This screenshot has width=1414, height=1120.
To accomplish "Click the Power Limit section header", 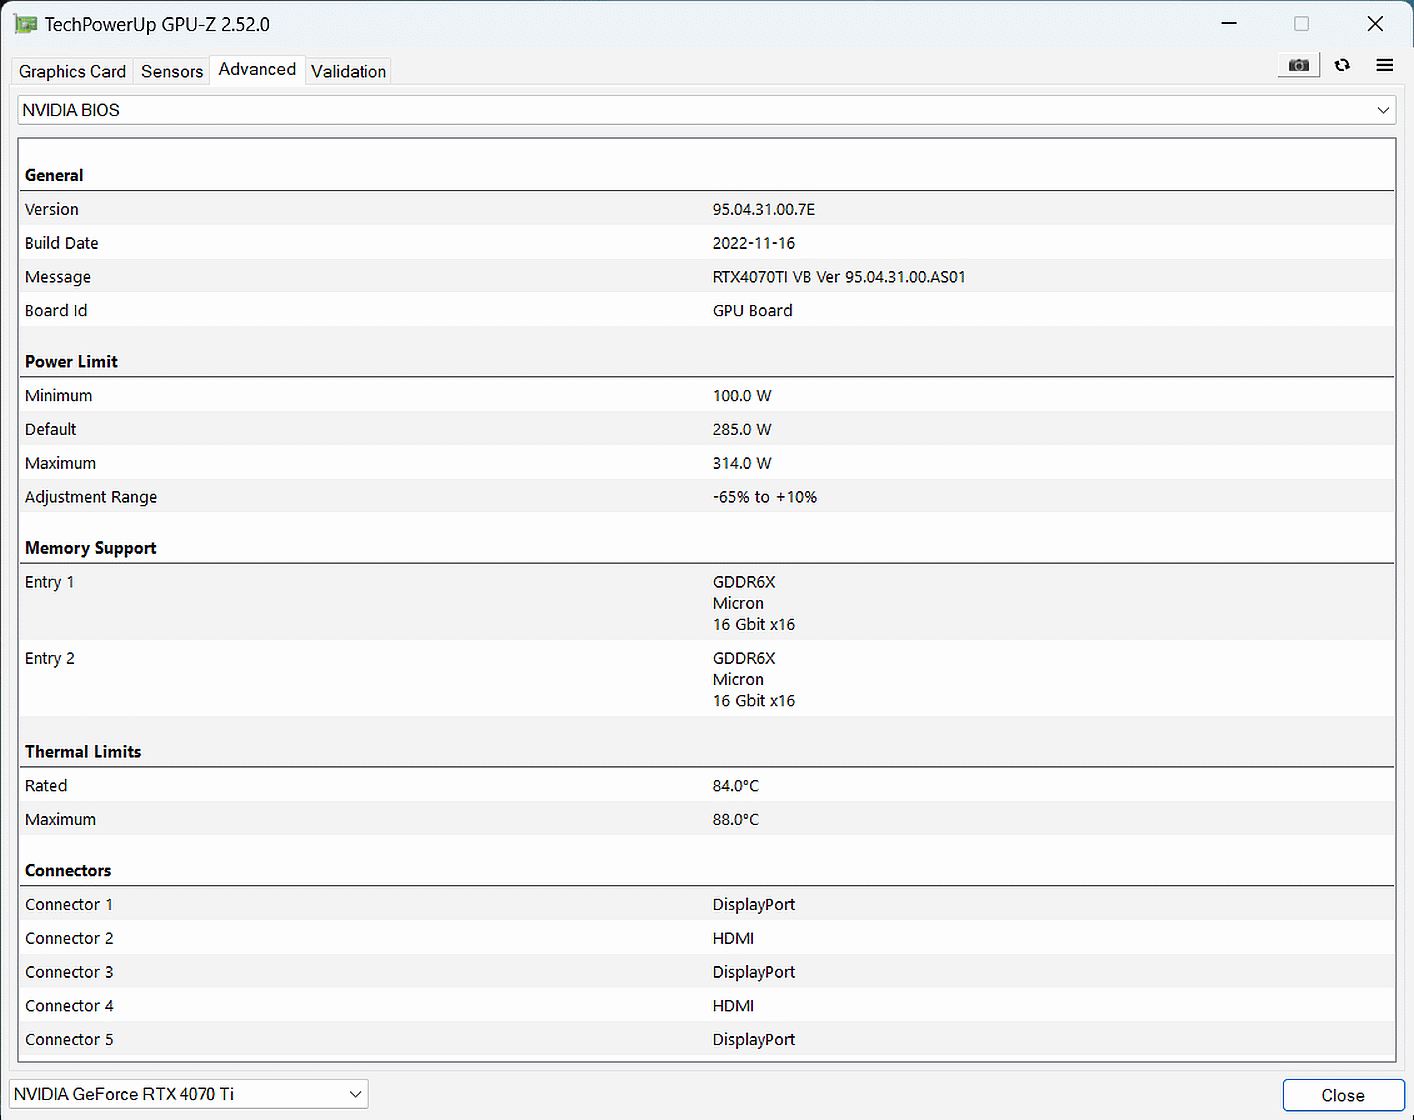I will [x=71, y=362].
